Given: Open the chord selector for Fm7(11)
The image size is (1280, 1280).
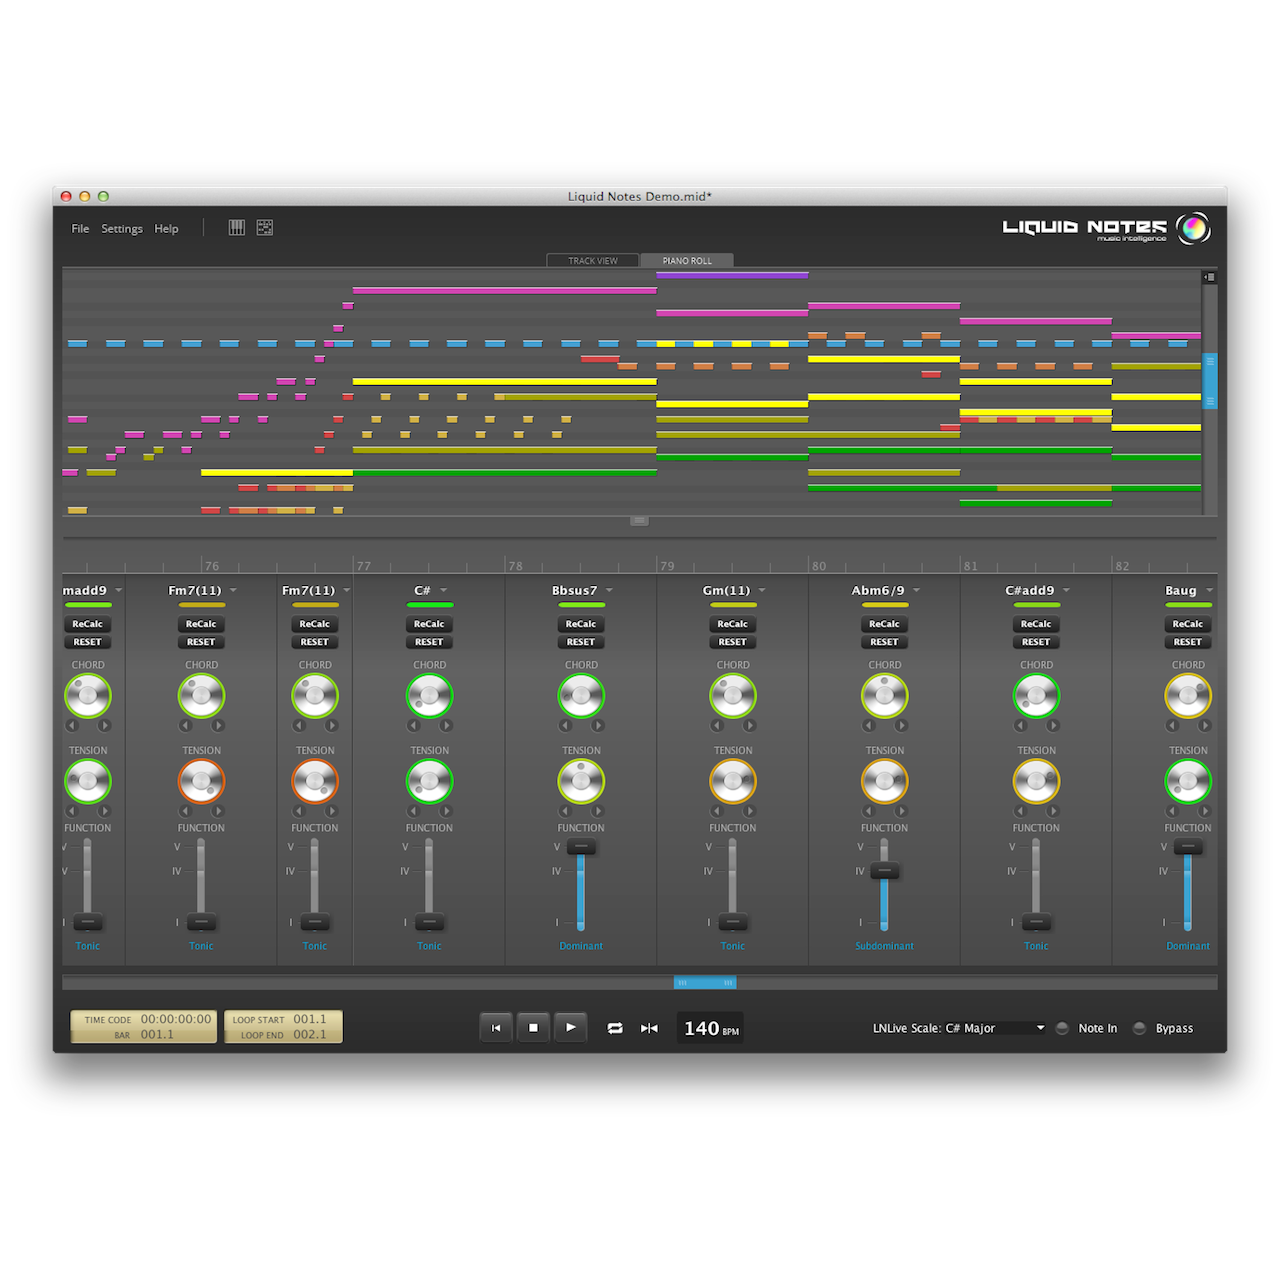Looking at the screenshot, I should (233, 590).
